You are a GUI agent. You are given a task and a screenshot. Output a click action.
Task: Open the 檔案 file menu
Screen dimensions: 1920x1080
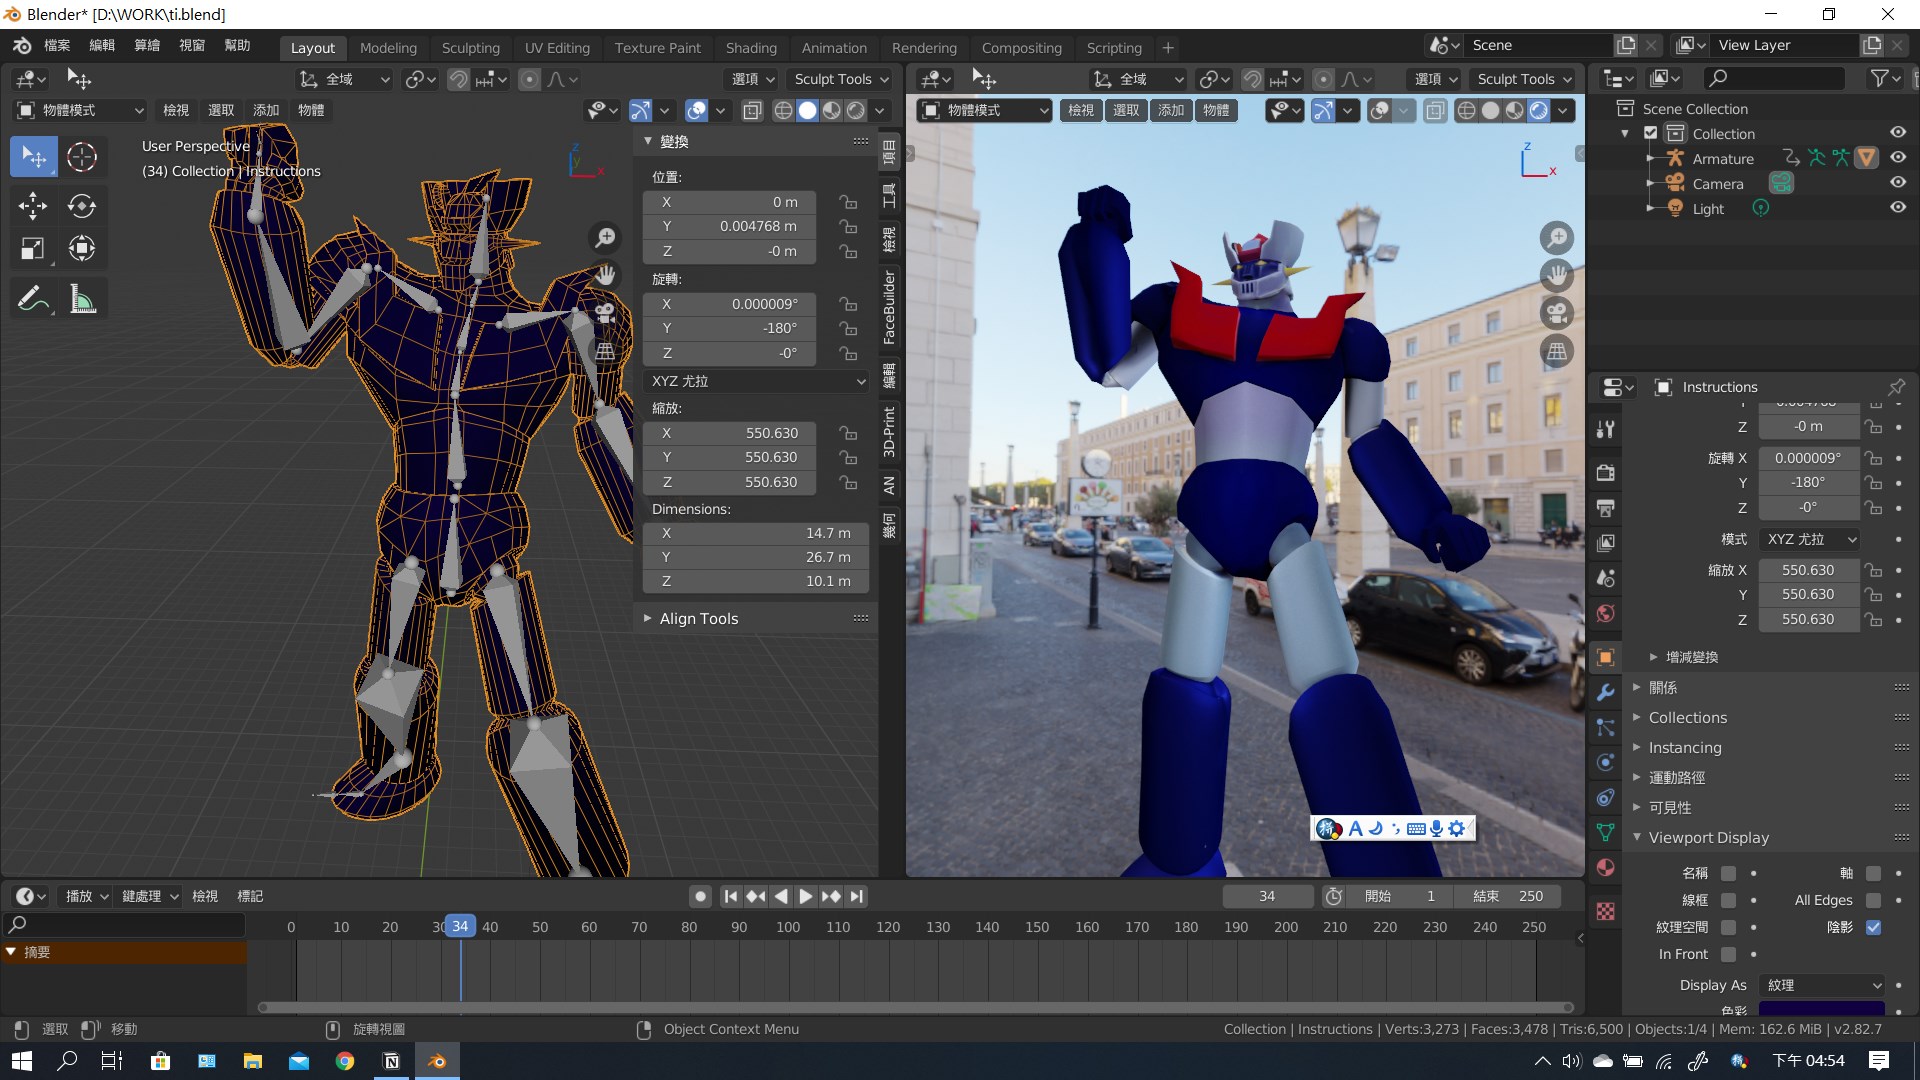coord(57,45)
